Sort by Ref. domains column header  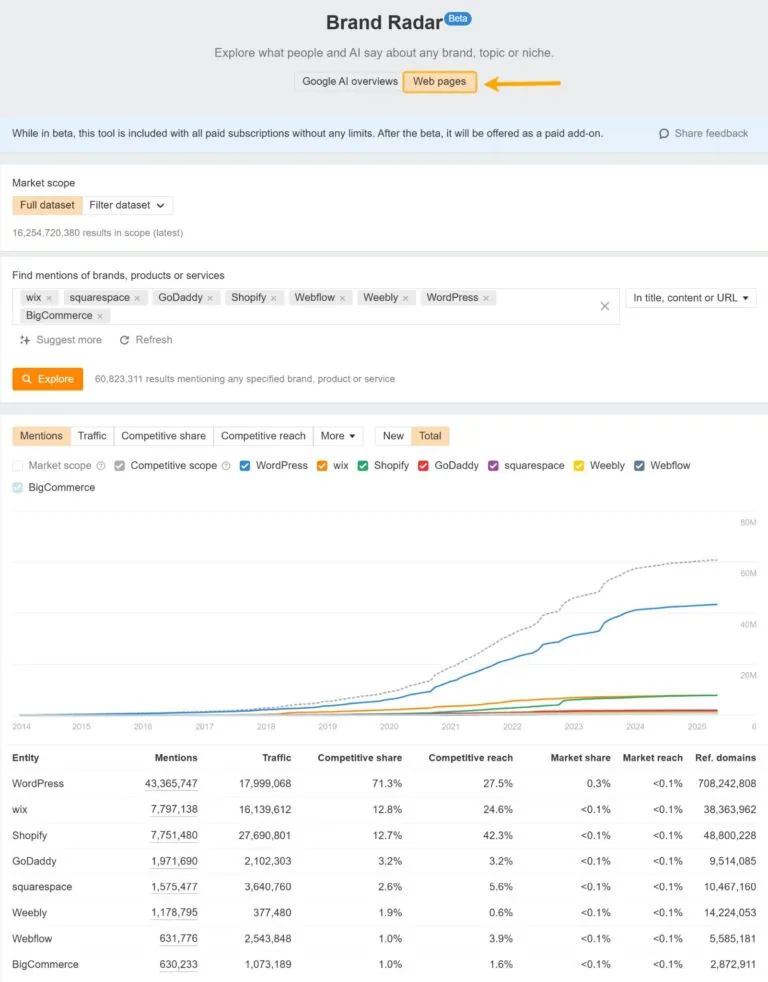(x=725, y=758)
